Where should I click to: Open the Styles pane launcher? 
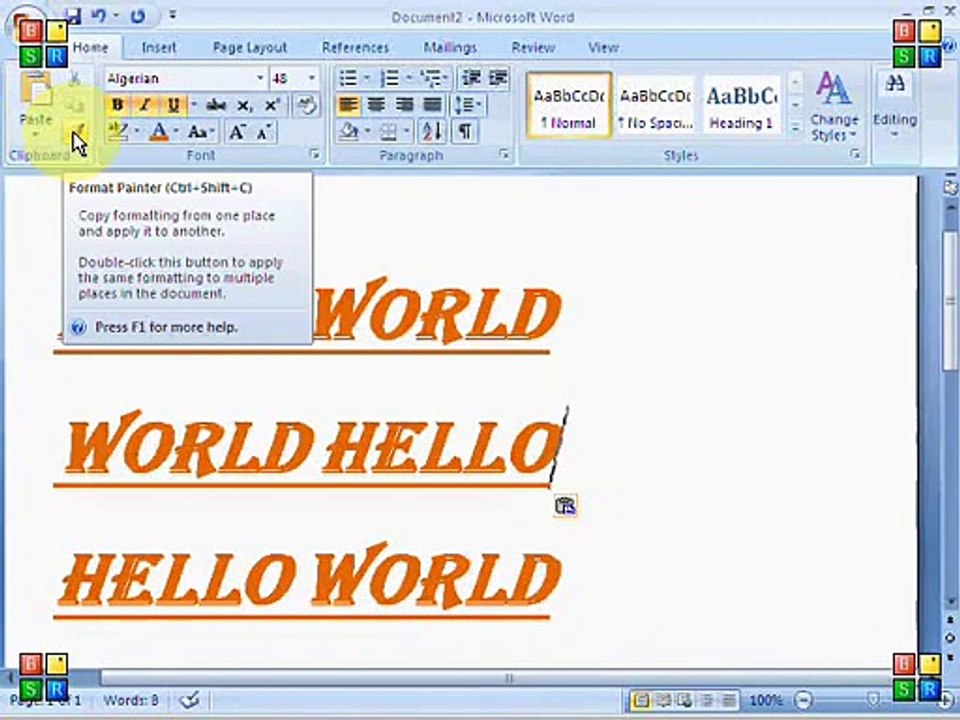pyautogui.click(x=855, y=155)
